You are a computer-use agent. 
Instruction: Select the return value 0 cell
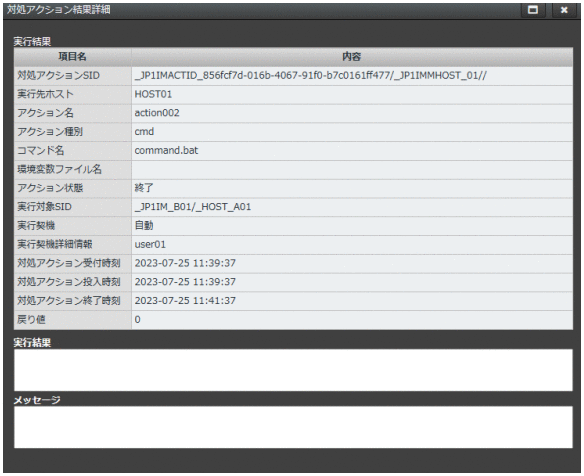point(352,320)
